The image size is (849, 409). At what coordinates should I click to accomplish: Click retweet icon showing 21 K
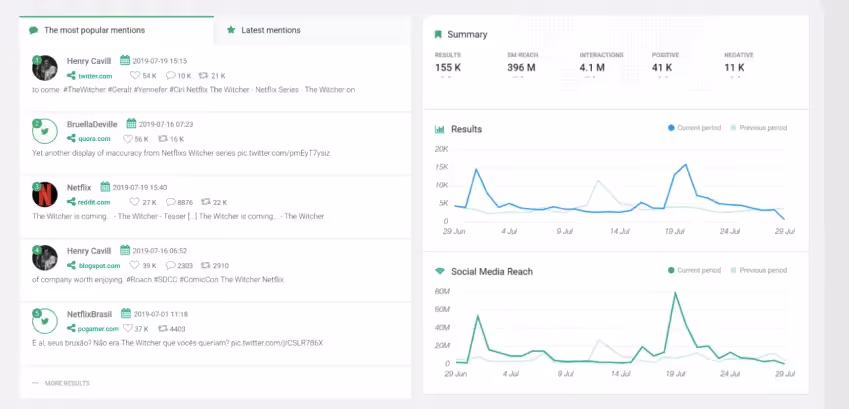[204, 76]
